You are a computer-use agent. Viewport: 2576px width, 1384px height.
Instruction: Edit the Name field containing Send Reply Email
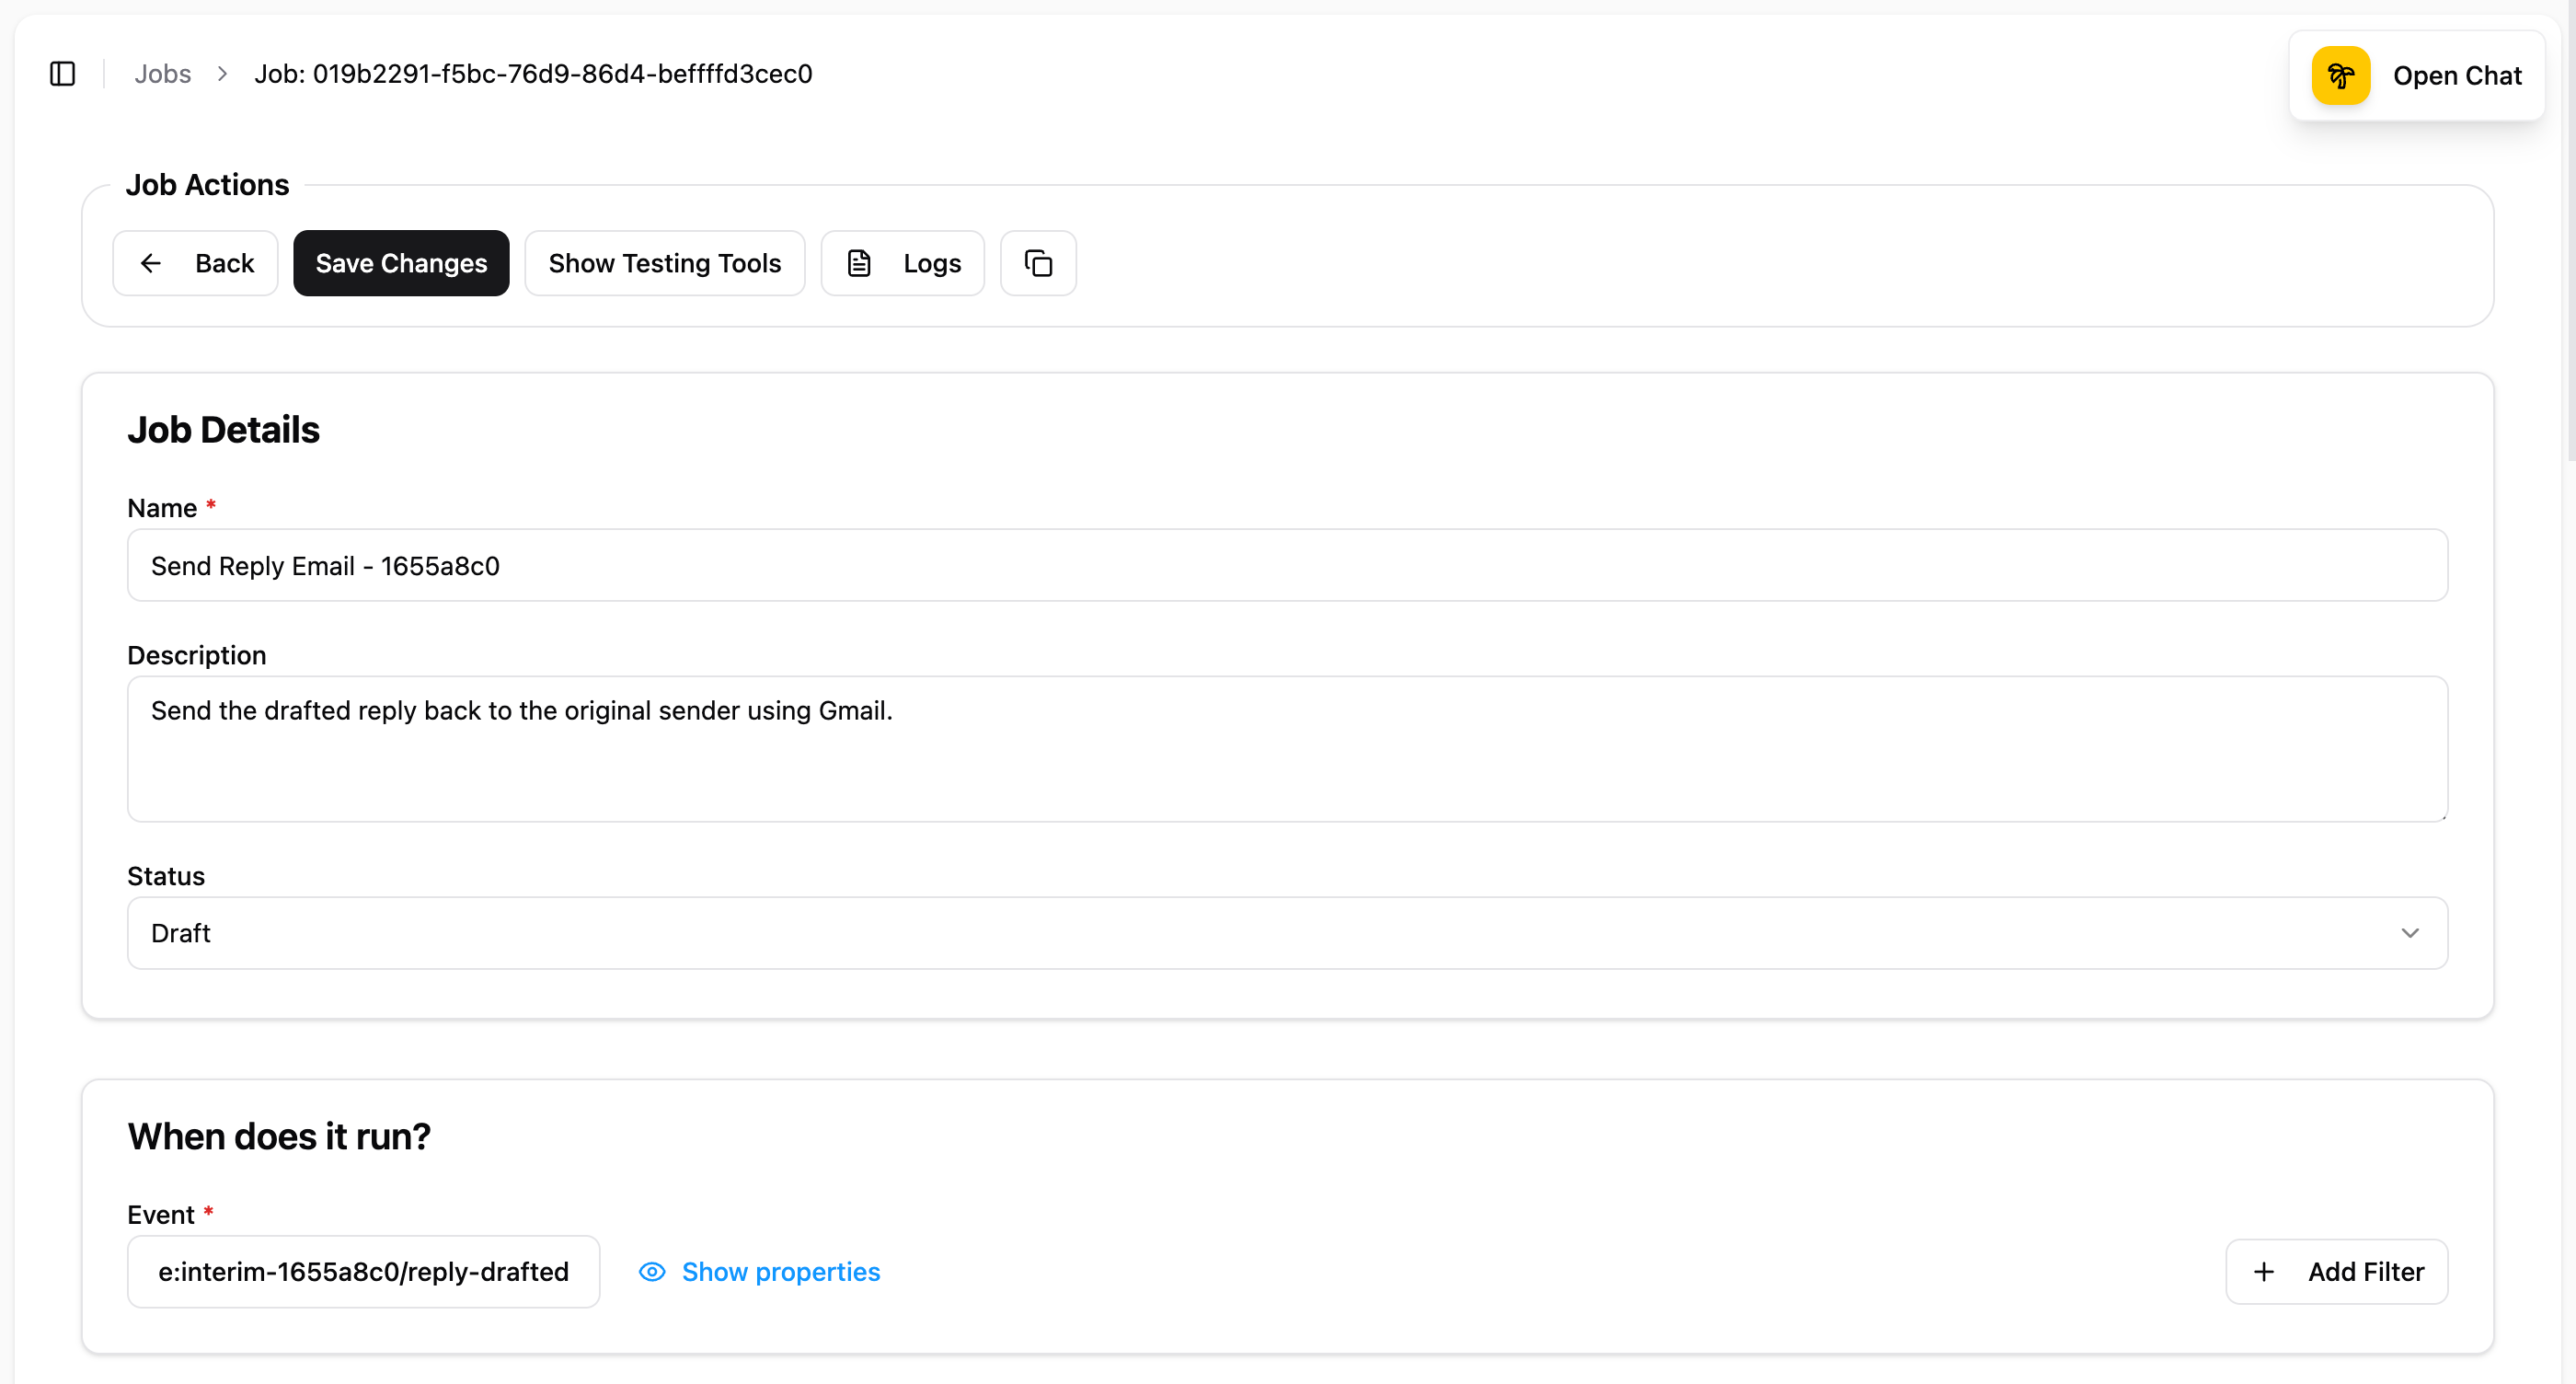(x=1286, y=565)
